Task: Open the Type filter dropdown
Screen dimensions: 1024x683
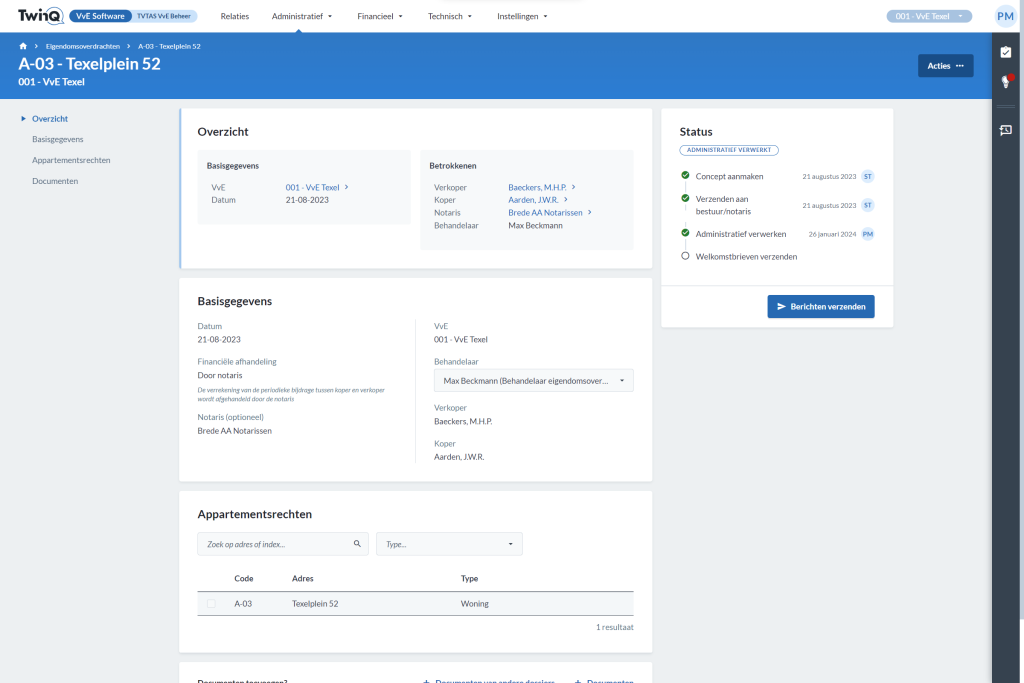Action: pyautogui.click(x=449, y=544)
